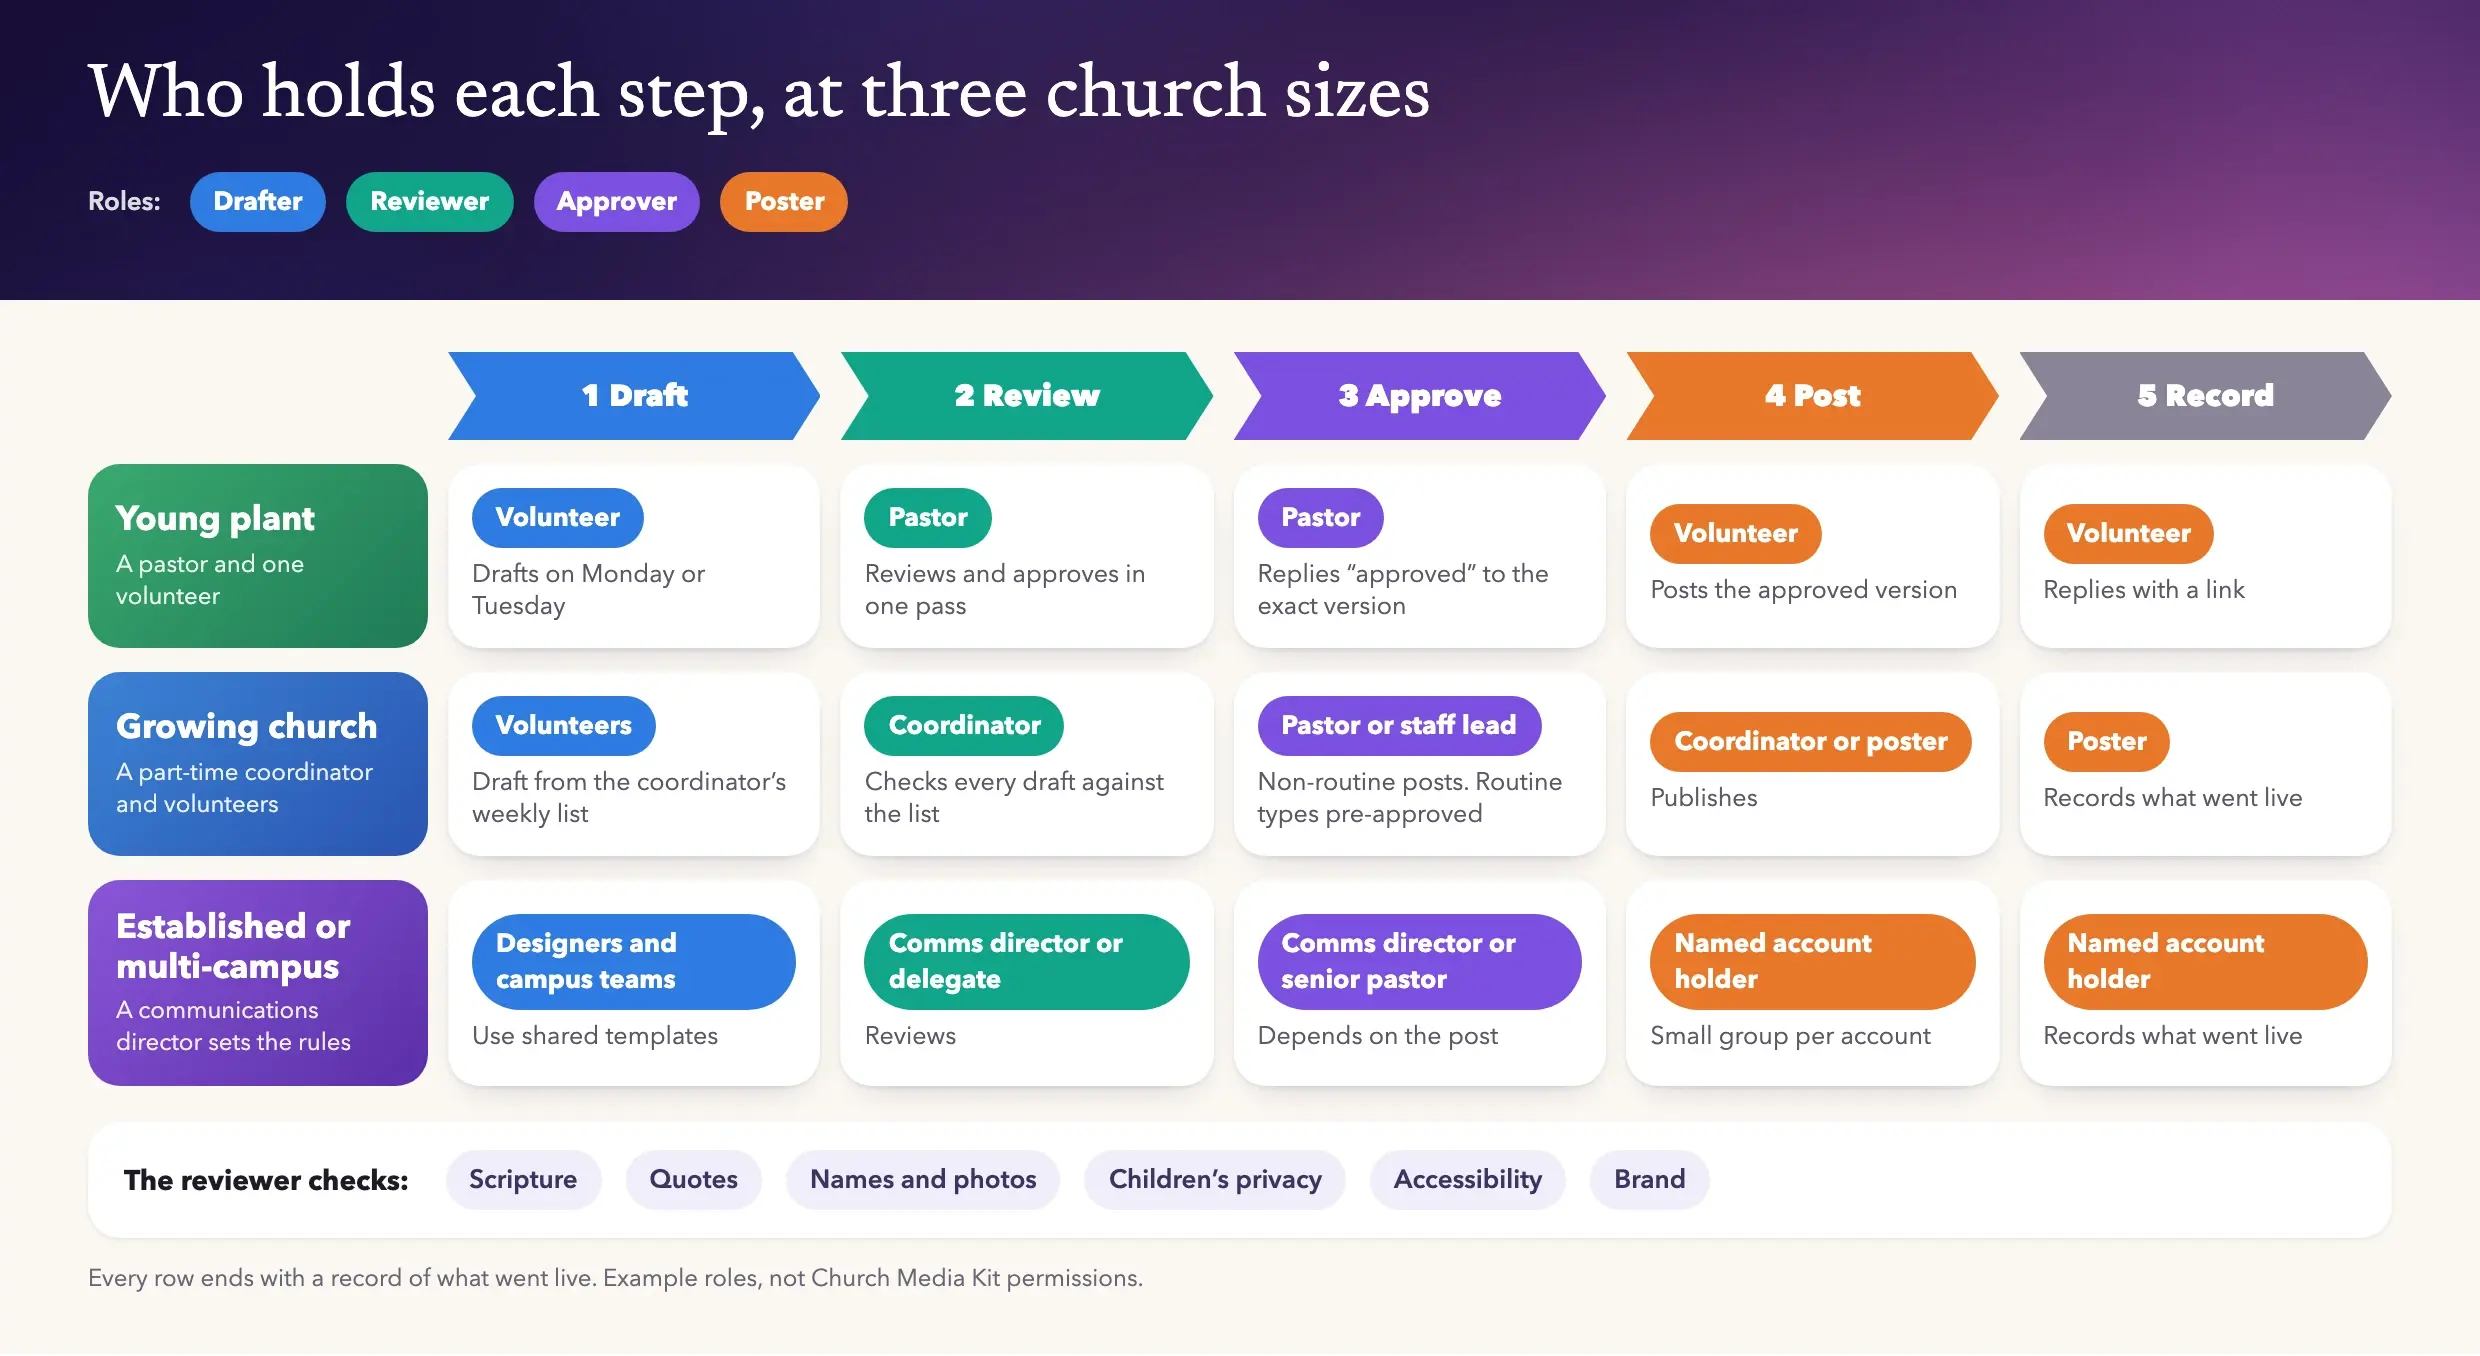The width and height of the screenshot is (2480, 1356).
Task: Click text 'Small group per account'
Action: [x=1790, y=1036]
